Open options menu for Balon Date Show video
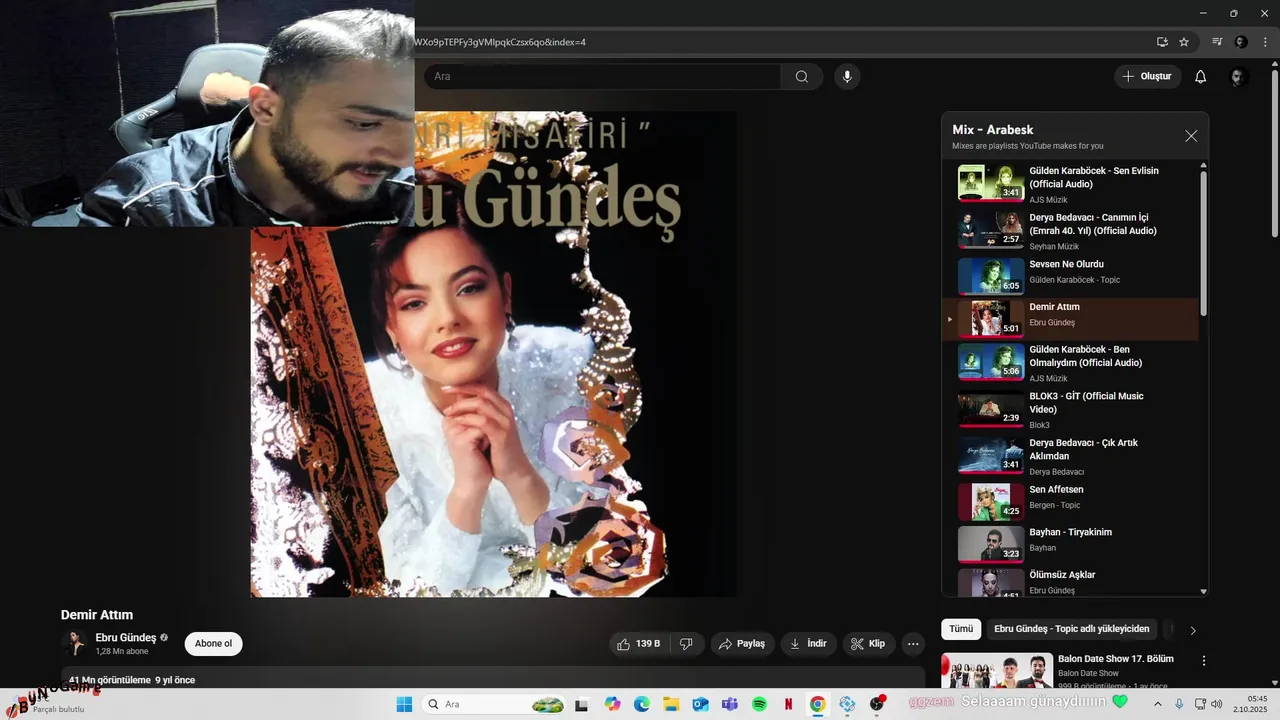Screen dimensions: 1280x720 pos(1204,661)
